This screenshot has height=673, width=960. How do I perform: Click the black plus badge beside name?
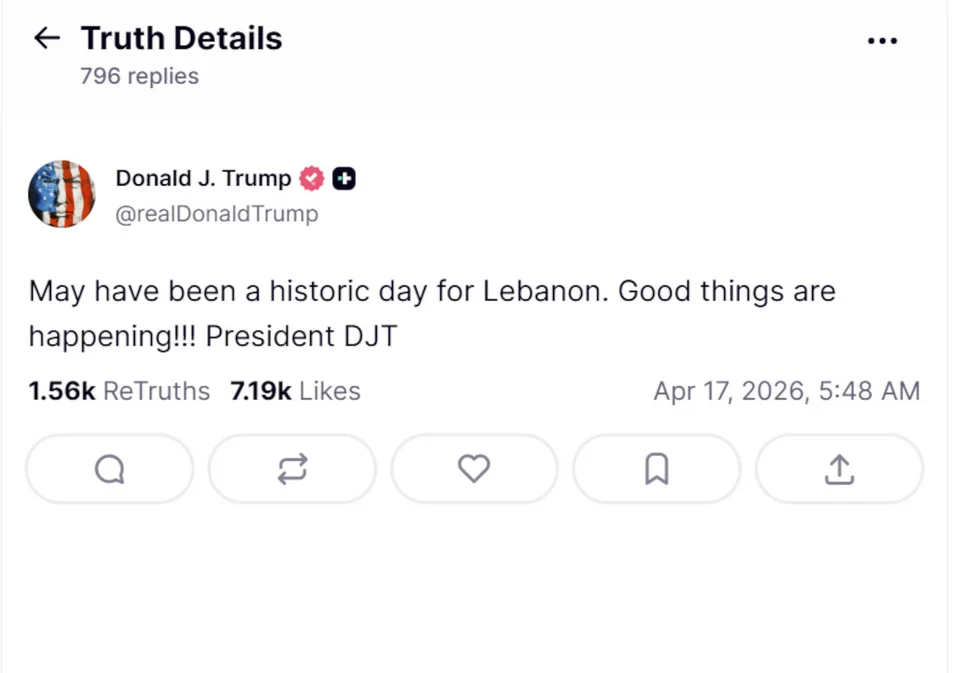pos(343,179)
